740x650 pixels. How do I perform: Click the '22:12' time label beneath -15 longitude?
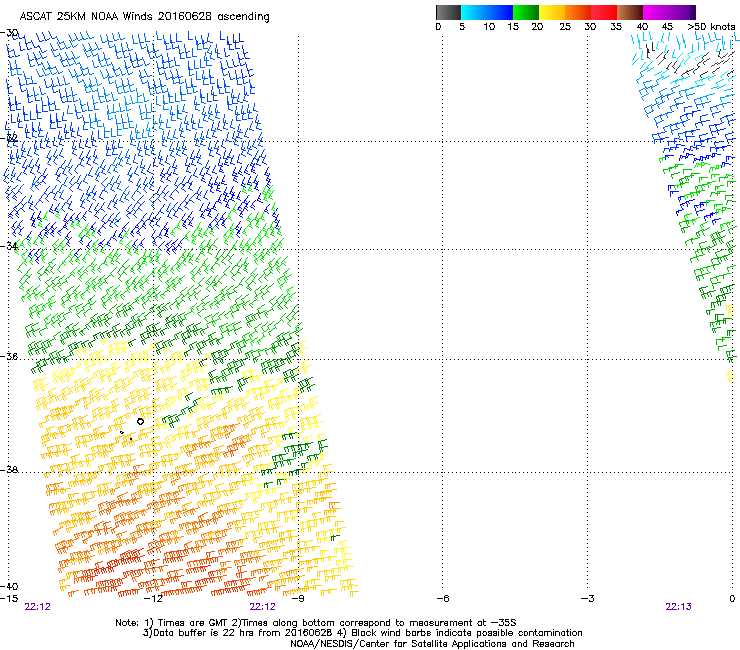pyautogui.click(x=37, y=607)
